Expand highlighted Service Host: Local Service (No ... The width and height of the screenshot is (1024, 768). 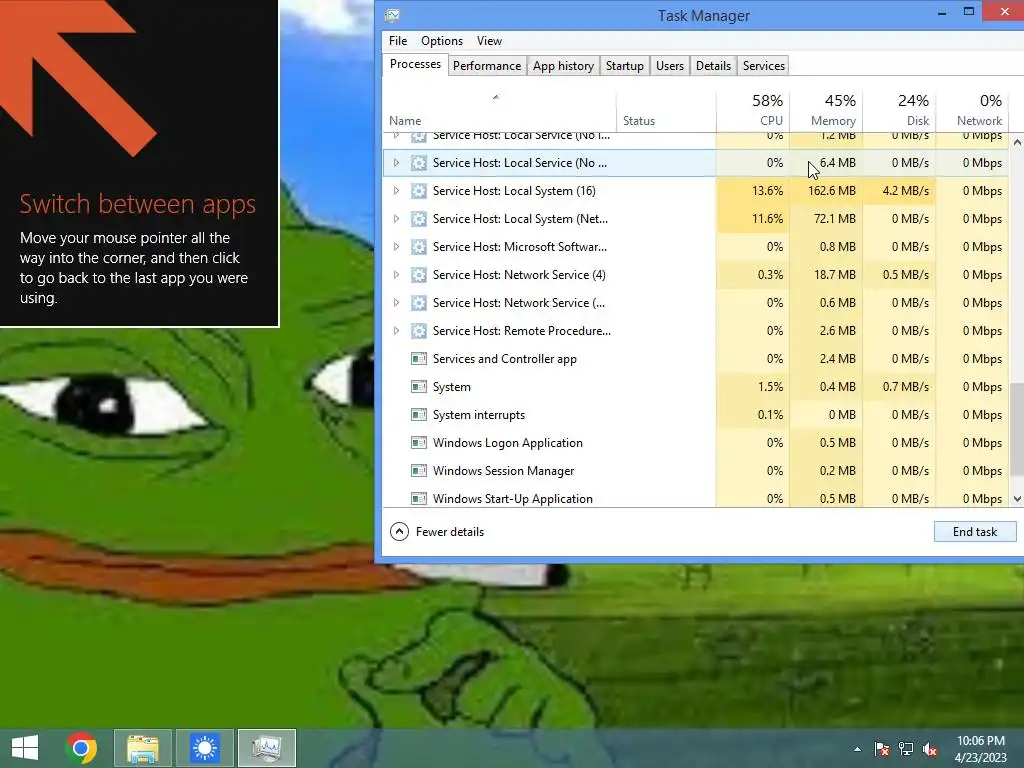click(x=396, y=163)
